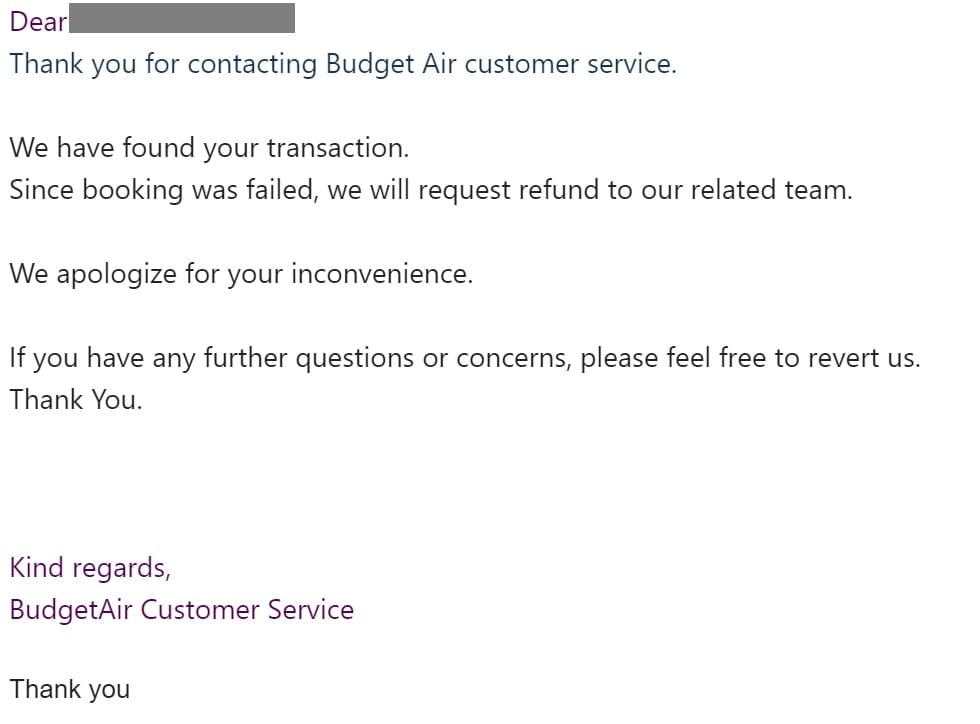
Task: Click the "Thank You." line mid-email
Action: coord(76,400)
